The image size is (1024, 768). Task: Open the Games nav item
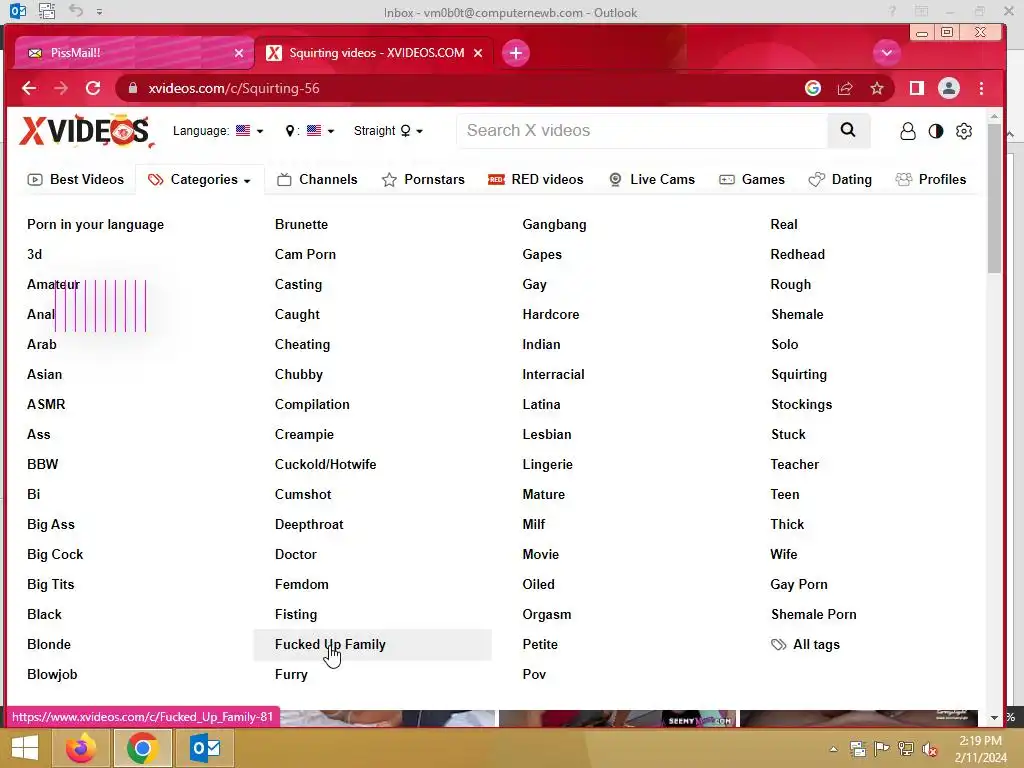(x=752, y=180)
